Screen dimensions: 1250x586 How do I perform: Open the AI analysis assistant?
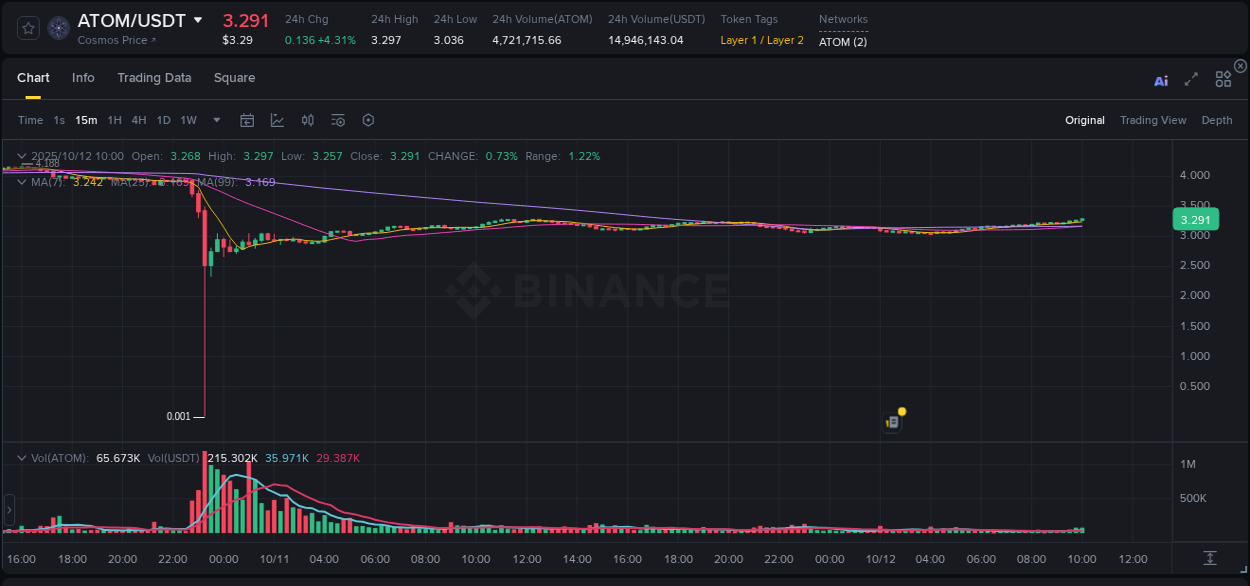[x=1161, y=81]
